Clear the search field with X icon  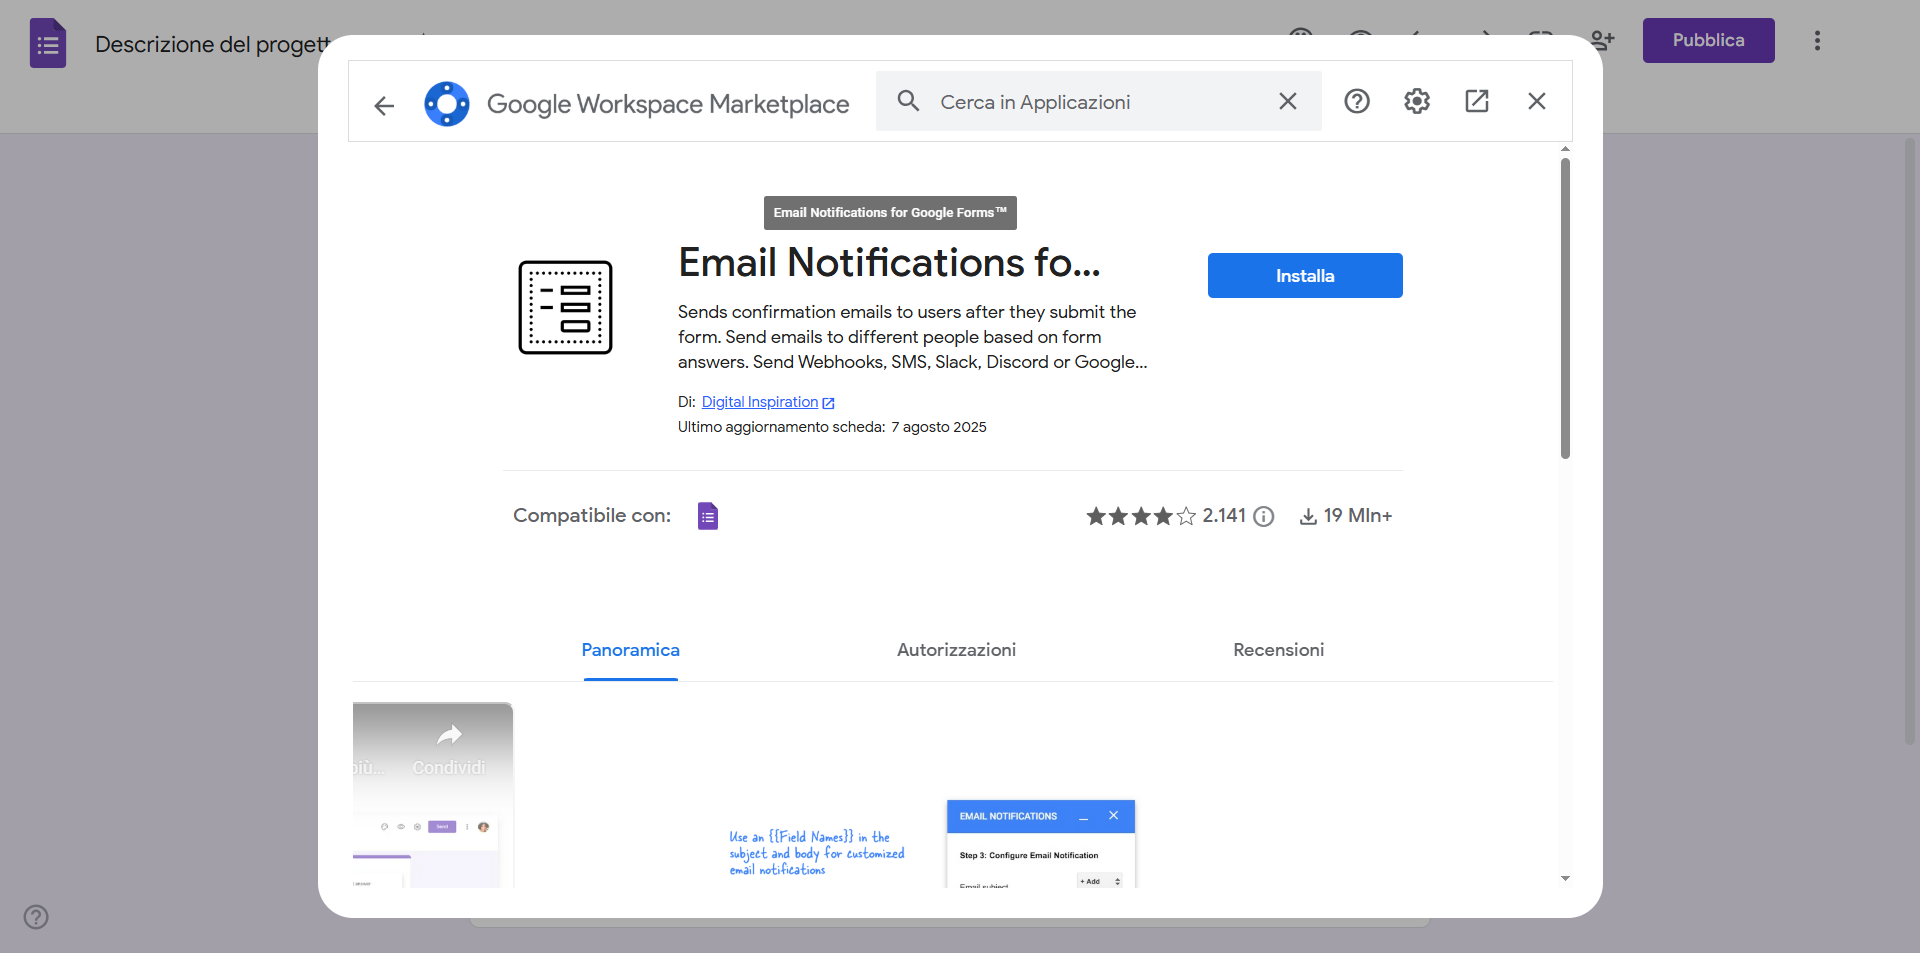point(1287,101)
